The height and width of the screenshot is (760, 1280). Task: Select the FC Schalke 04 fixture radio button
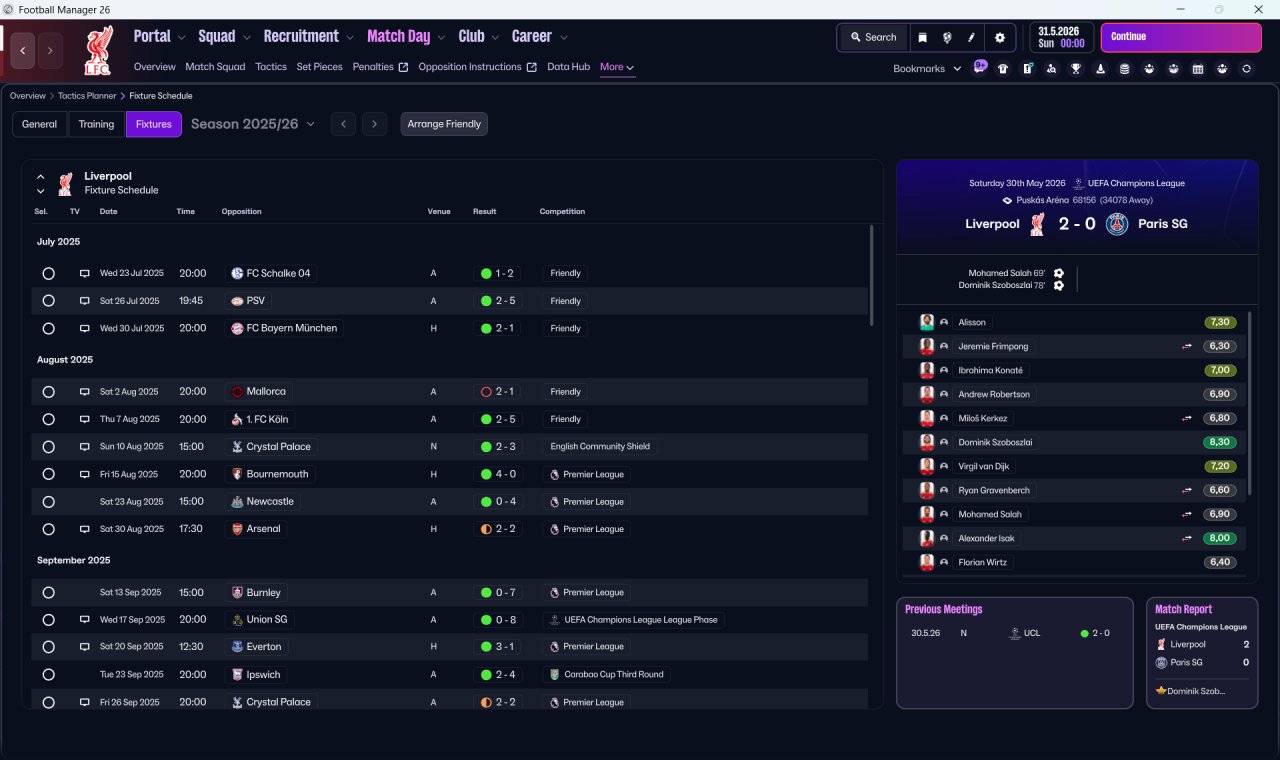[x=48, y=273]
